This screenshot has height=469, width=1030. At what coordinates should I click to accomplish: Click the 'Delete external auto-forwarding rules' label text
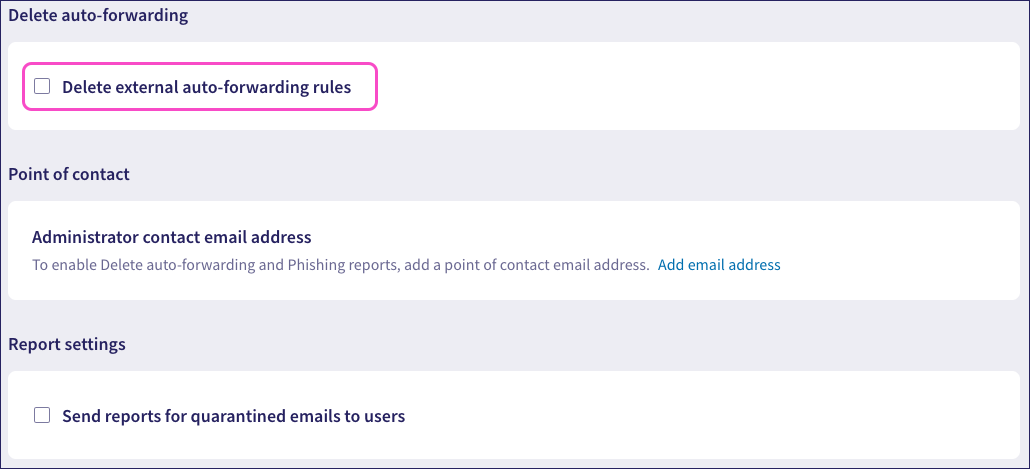206,87
